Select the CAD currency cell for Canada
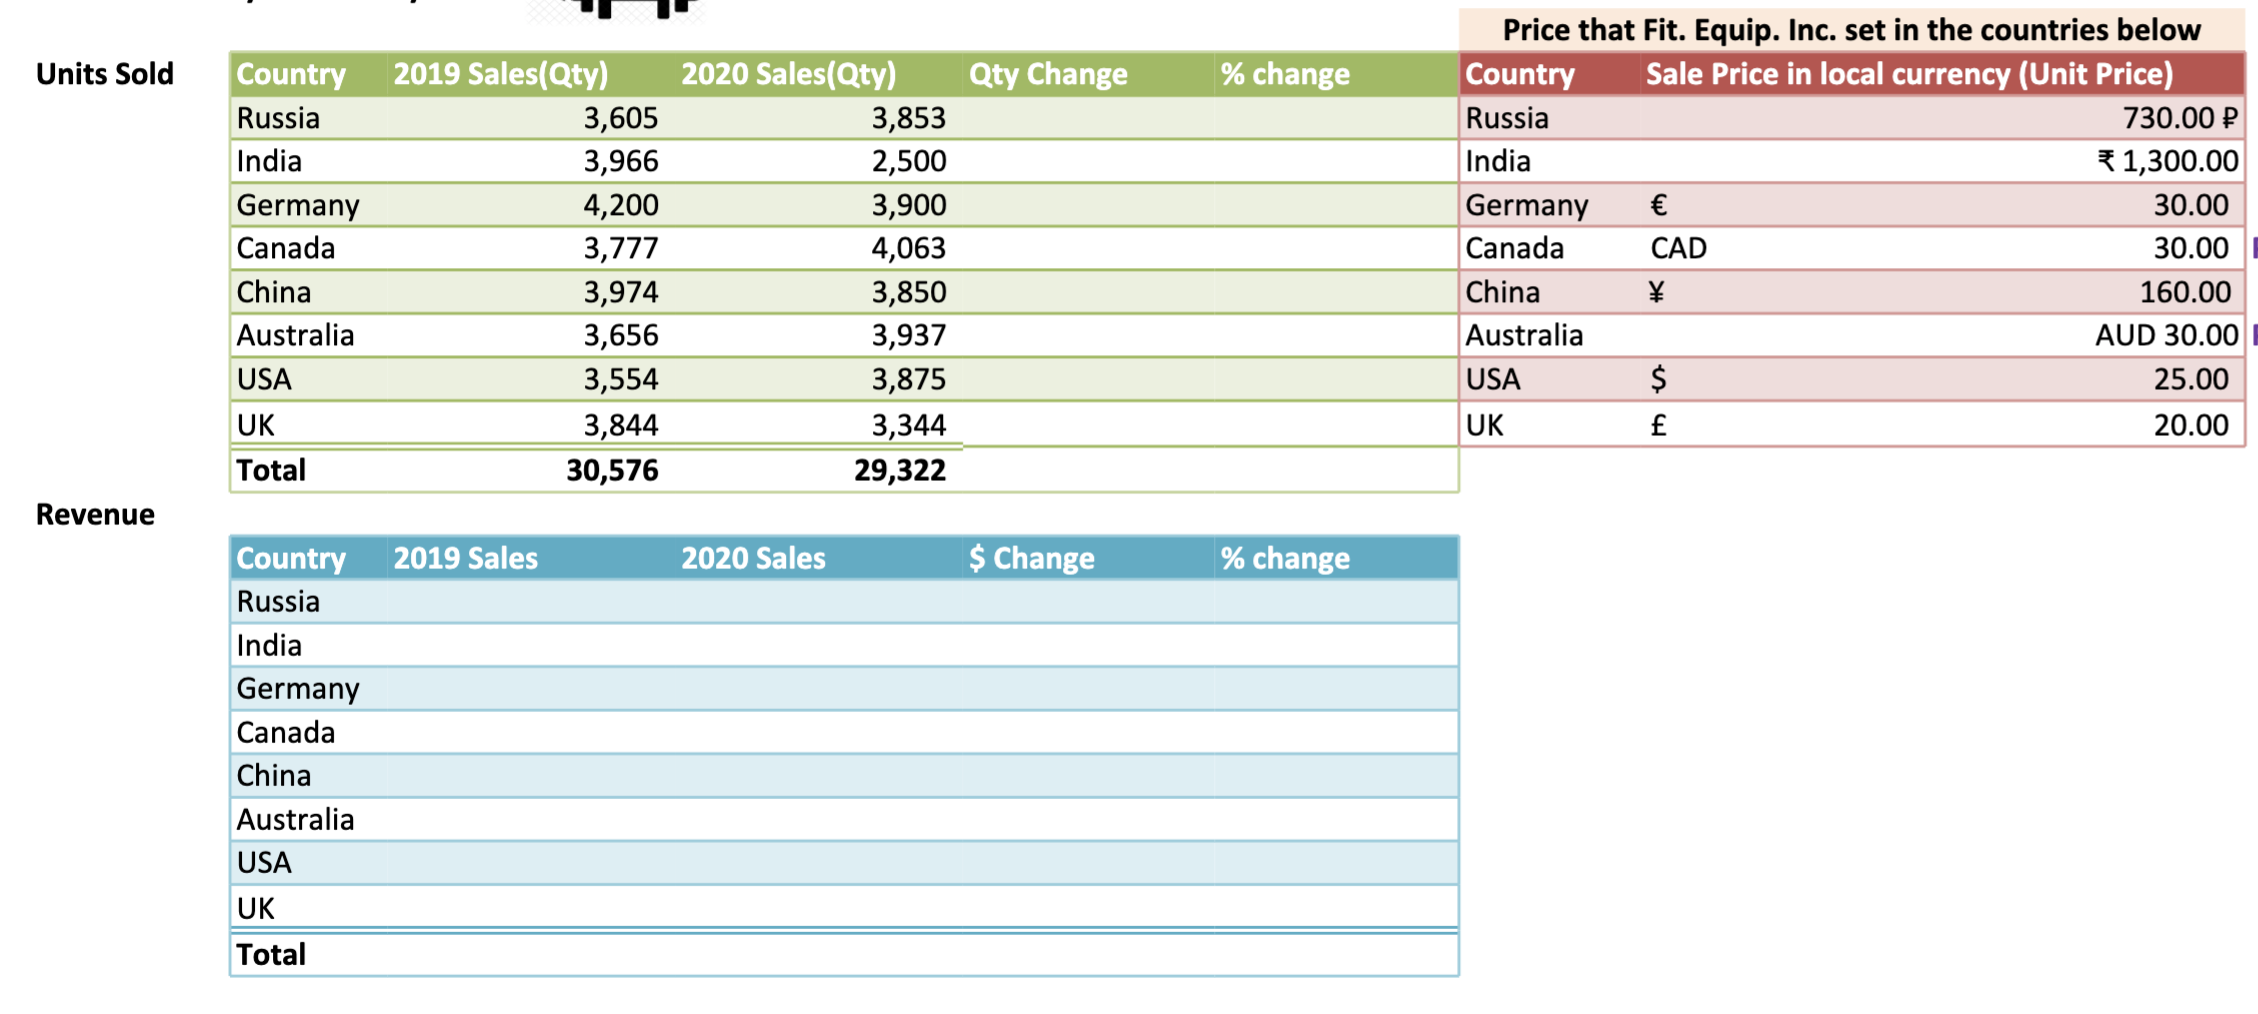 1676,248
